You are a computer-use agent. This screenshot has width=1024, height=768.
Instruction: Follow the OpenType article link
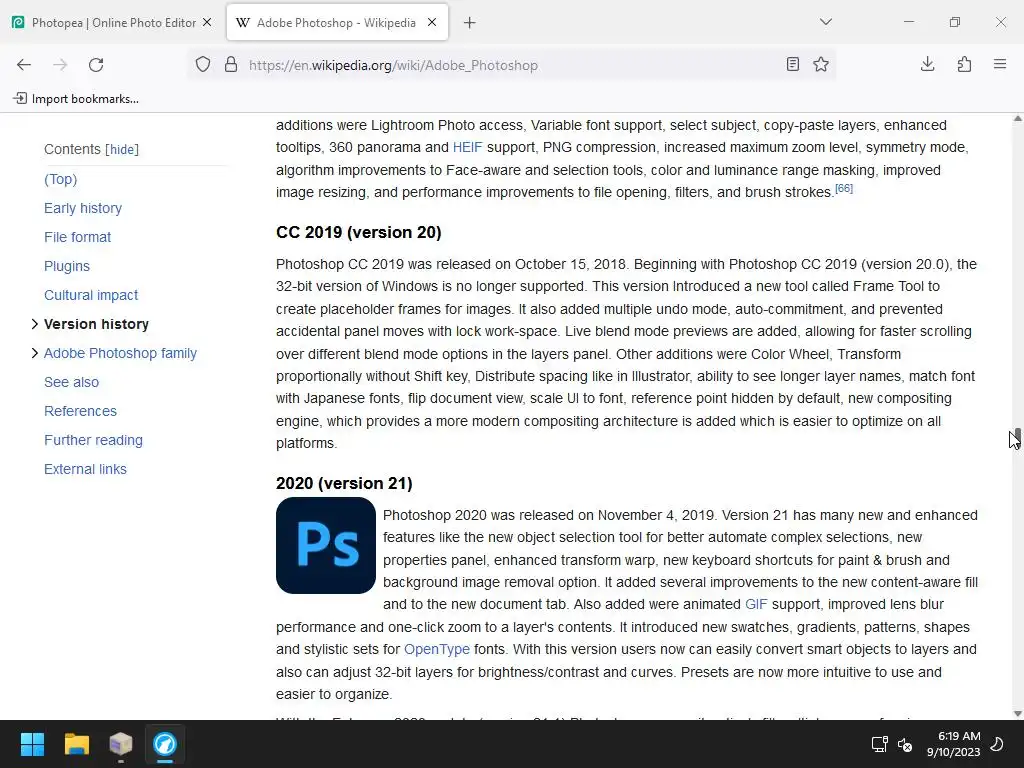[436, 650]
